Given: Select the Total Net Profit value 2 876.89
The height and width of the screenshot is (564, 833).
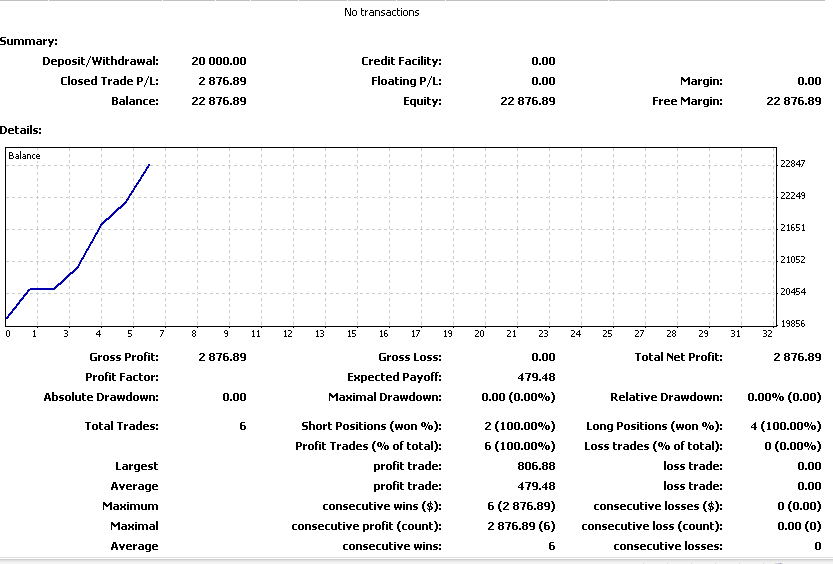Looking at the screenshot, I should click(797, 357).
